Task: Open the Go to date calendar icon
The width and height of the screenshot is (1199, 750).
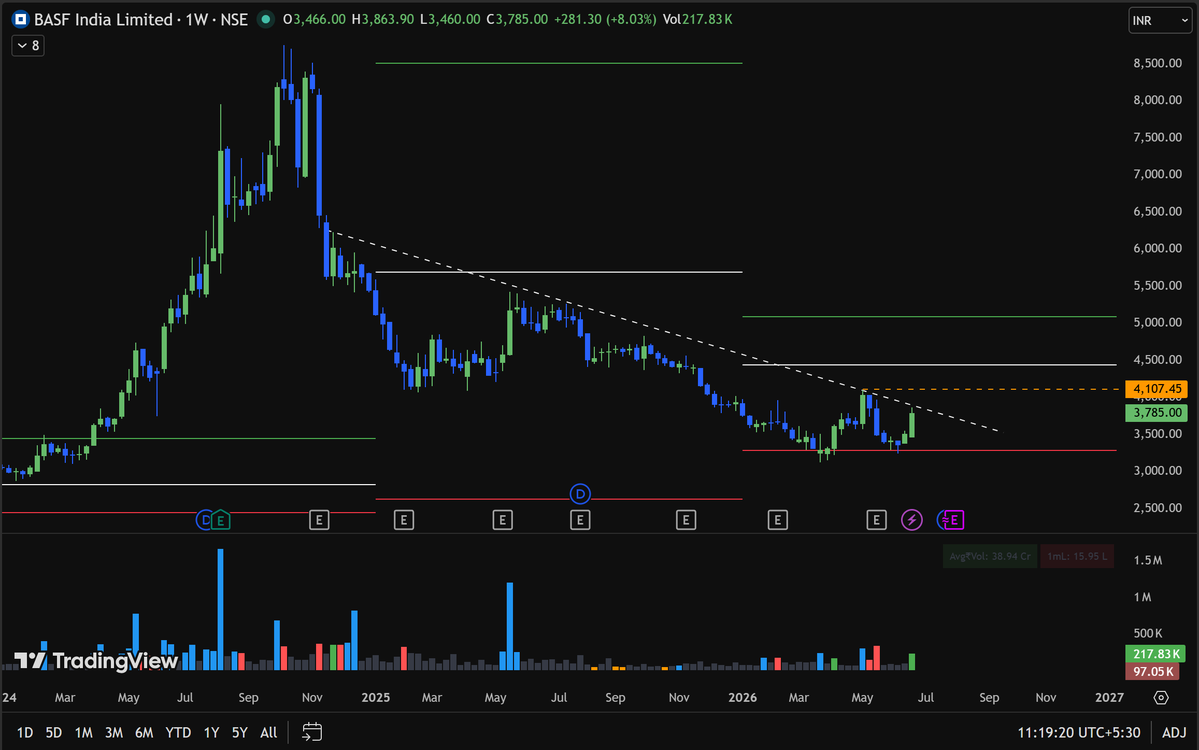Action: (312, 732)
